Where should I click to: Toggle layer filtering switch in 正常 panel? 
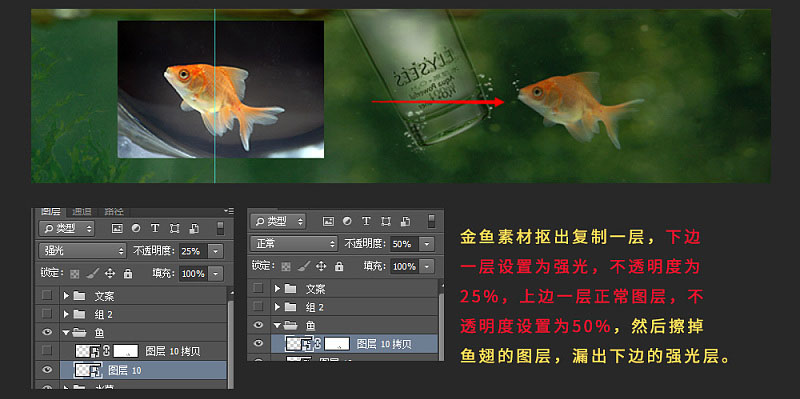click(x=431, y=221)
